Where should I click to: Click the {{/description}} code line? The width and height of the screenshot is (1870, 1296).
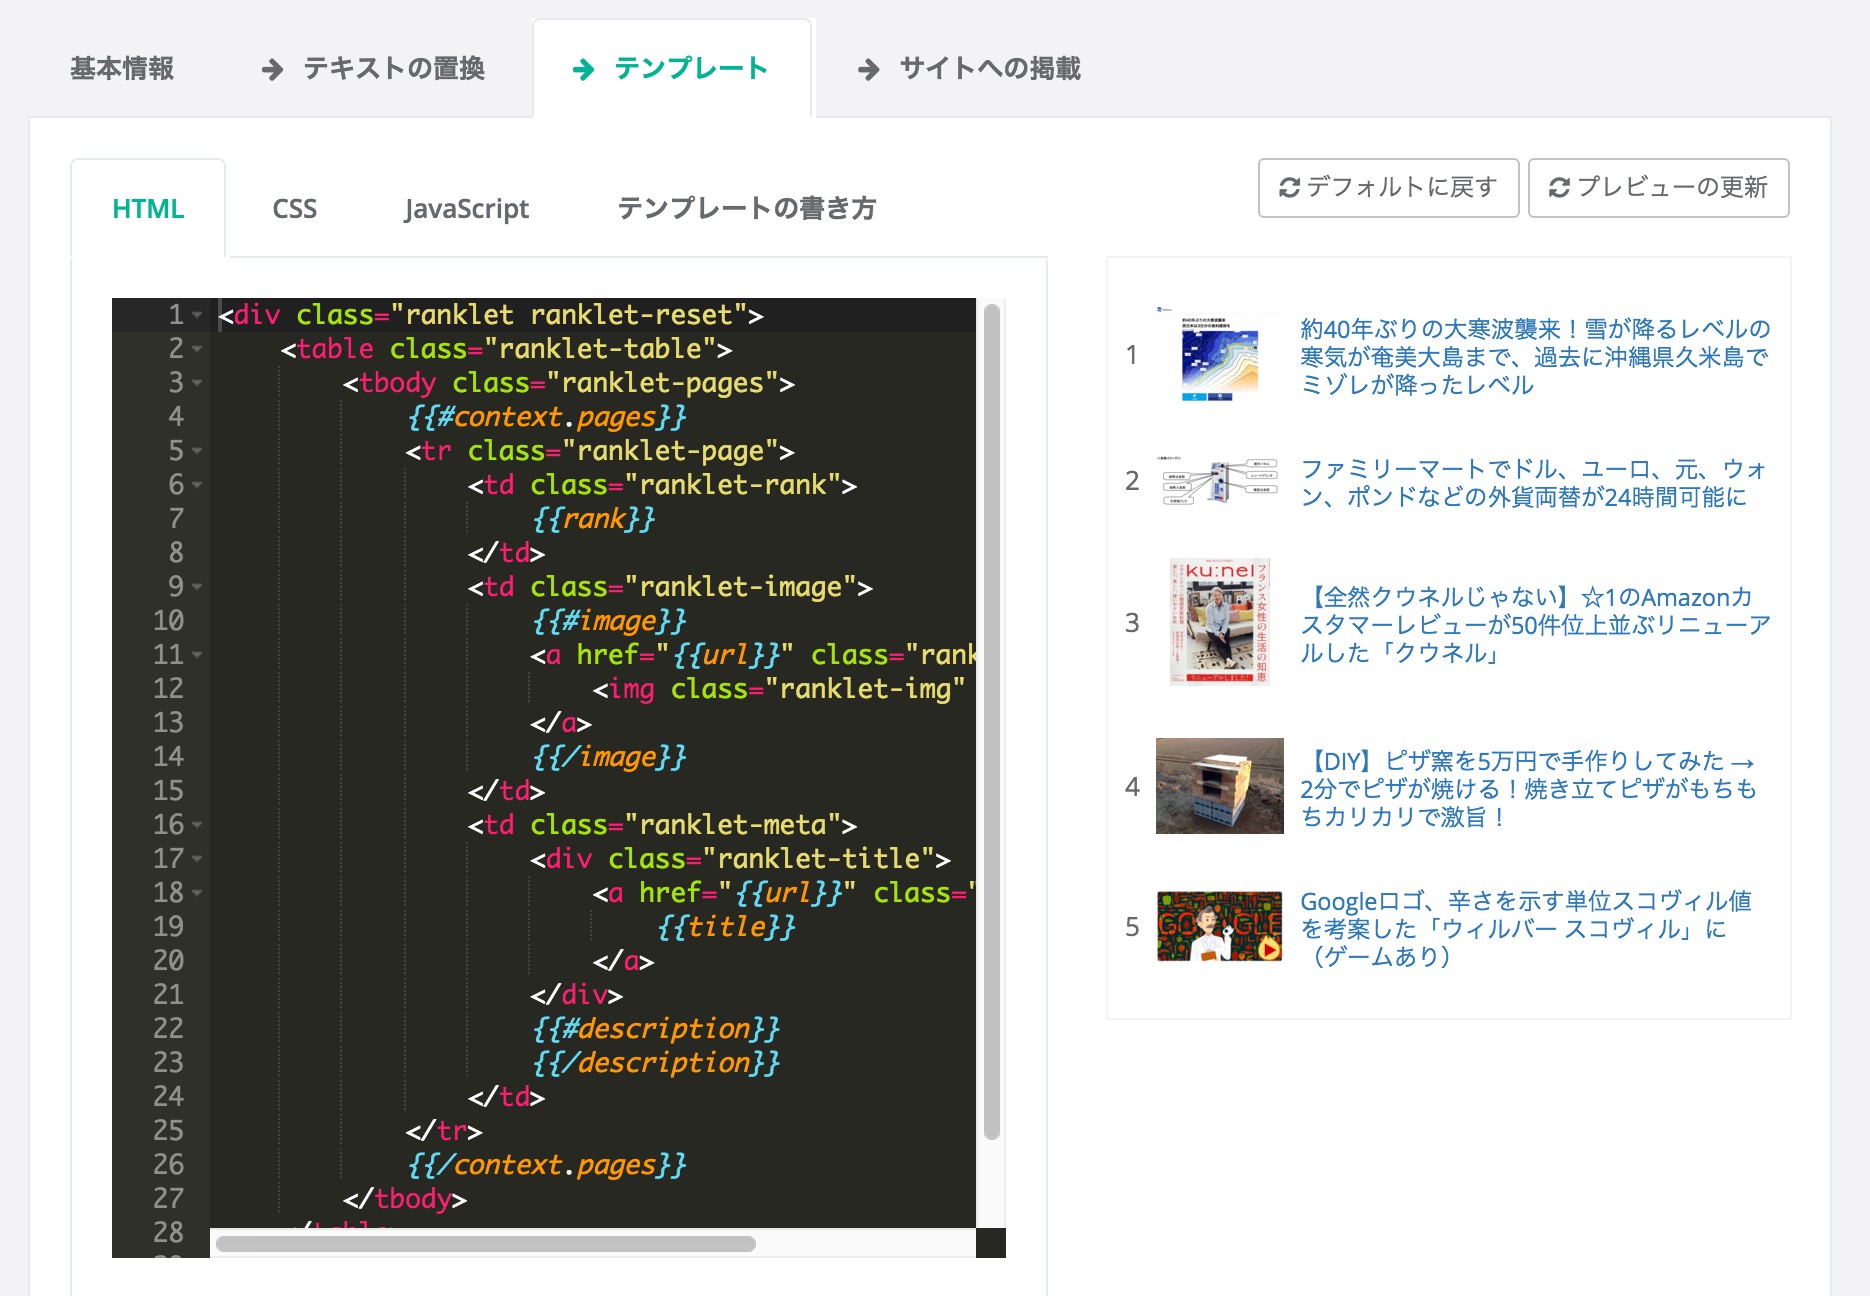[656, 1063]
